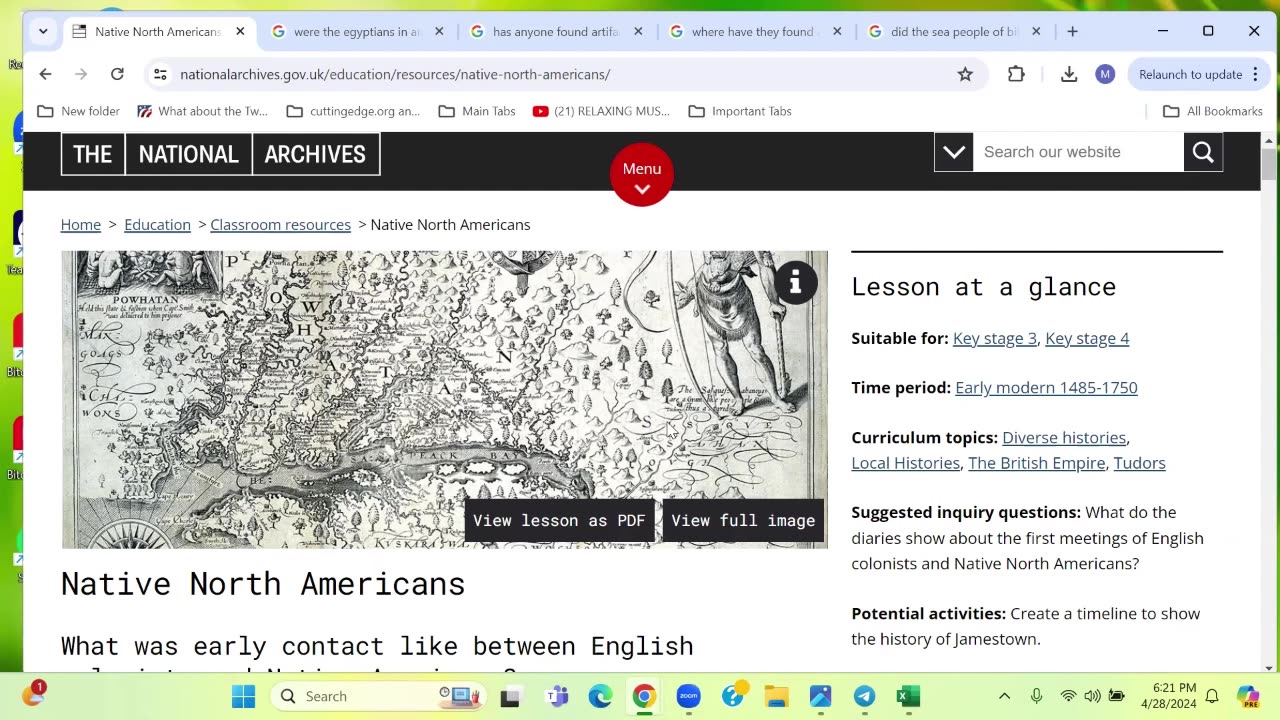Switch to the 'were the egyptians' tab
1280x720 pixels.
[347, 31]
